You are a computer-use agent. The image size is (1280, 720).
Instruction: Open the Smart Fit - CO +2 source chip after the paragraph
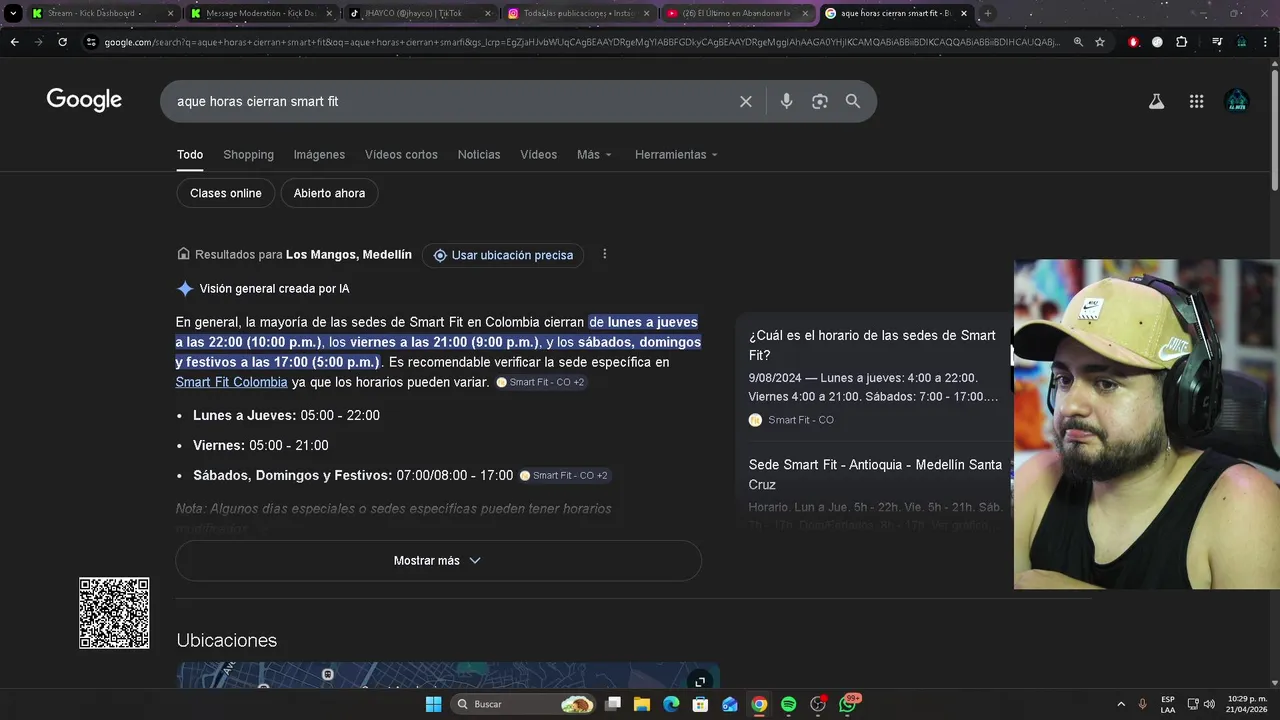540,382
